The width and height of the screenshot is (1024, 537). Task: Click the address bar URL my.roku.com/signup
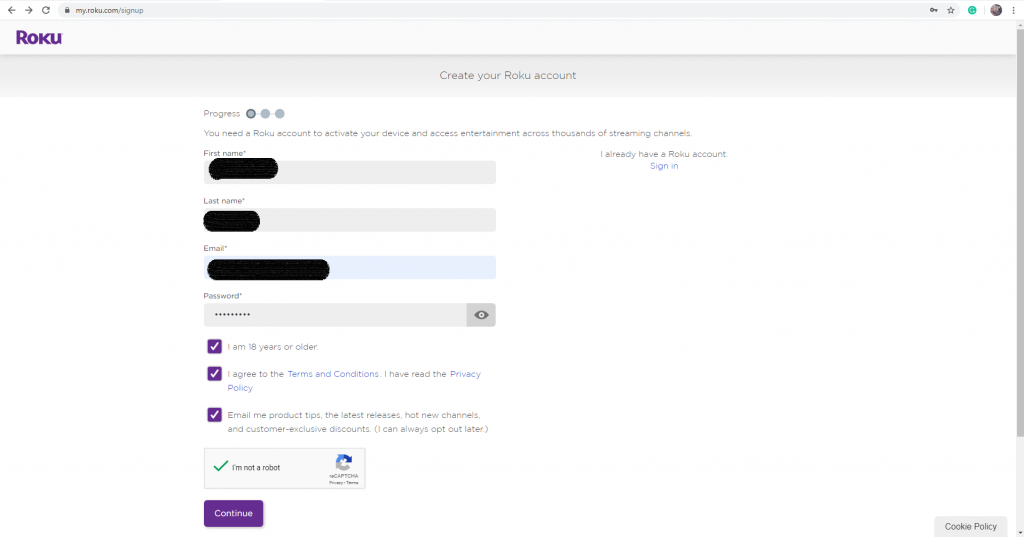coord(109,10)
